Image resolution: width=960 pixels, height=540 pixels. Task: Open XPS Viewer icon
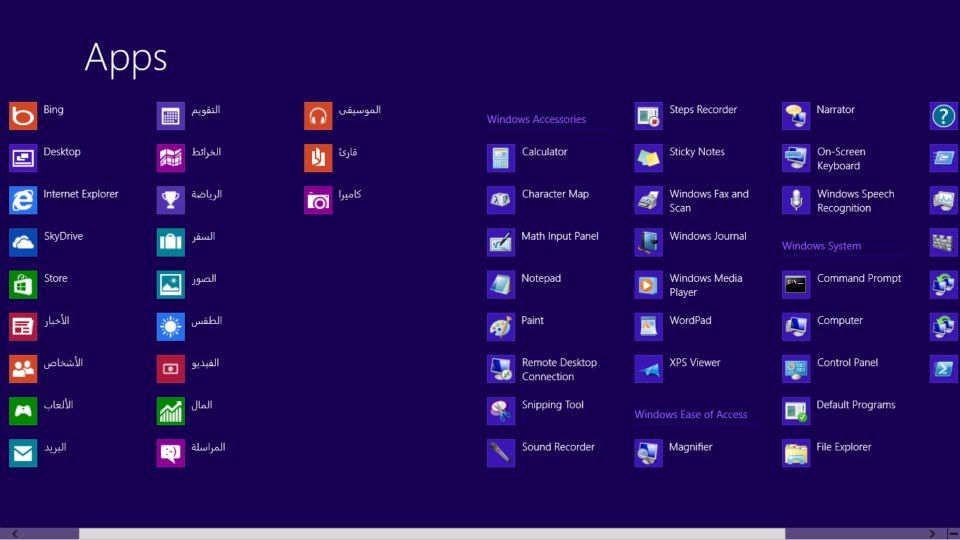648,369
